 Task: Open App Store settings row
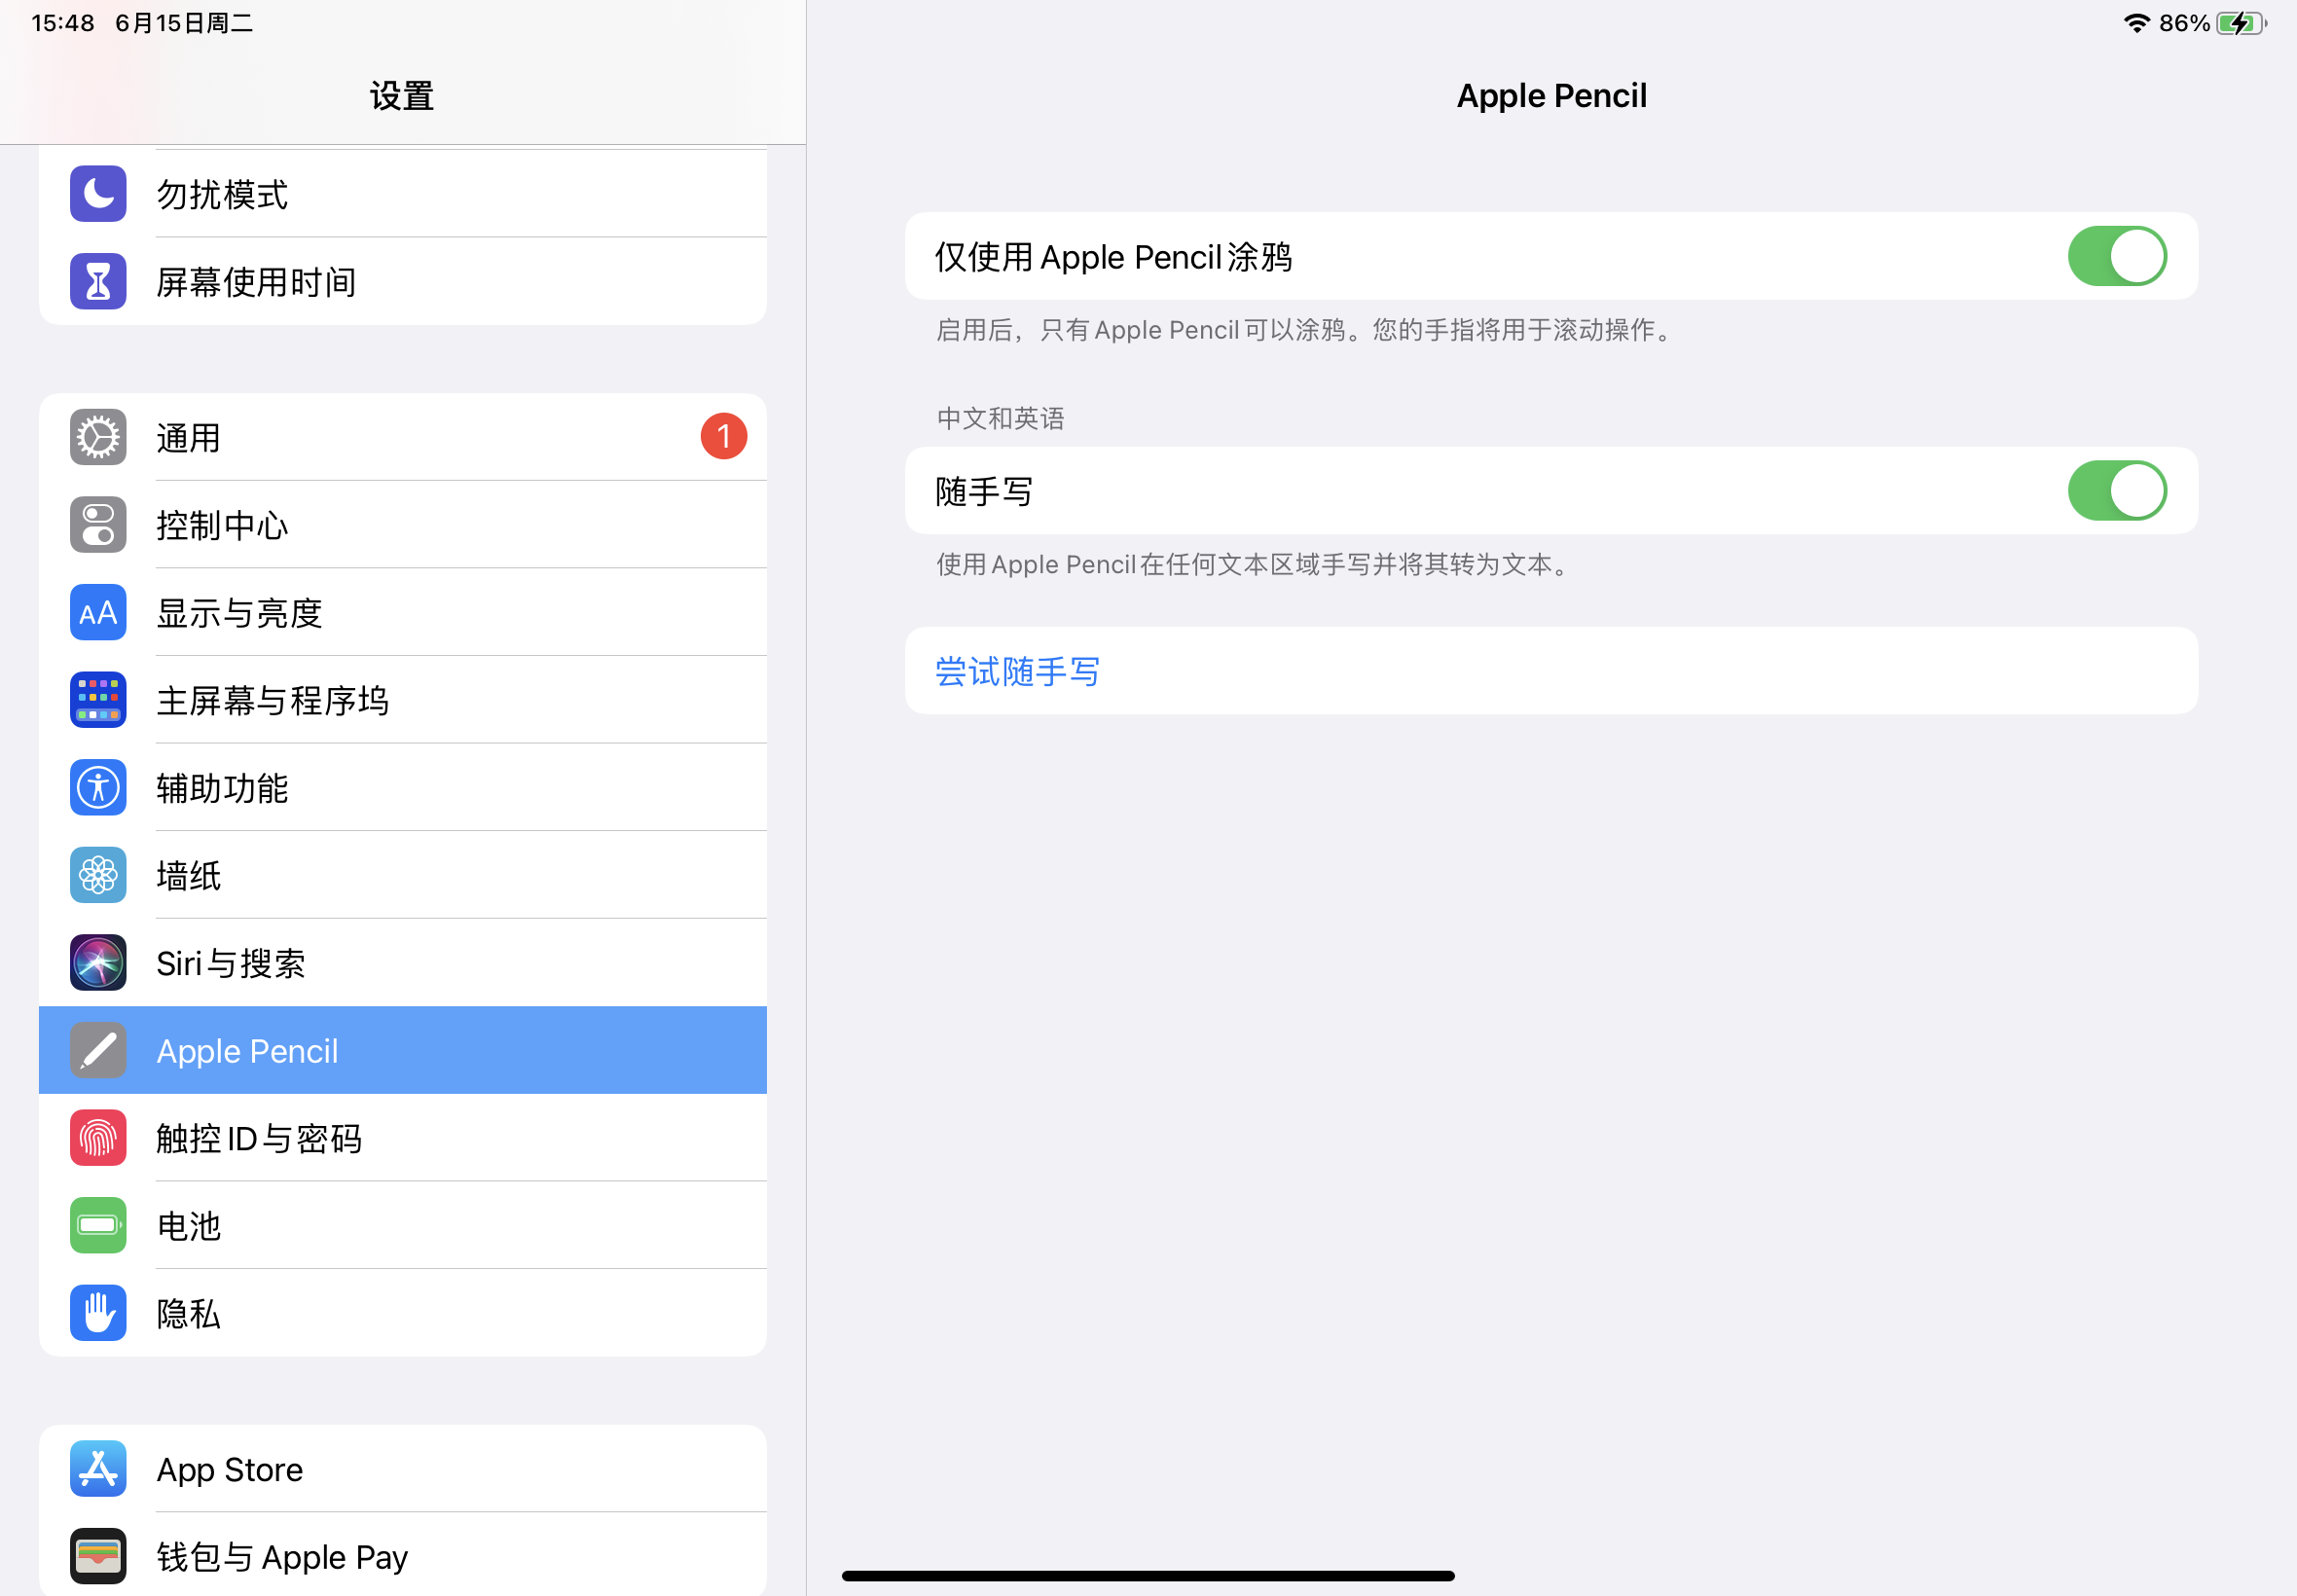coord(230,1470)
